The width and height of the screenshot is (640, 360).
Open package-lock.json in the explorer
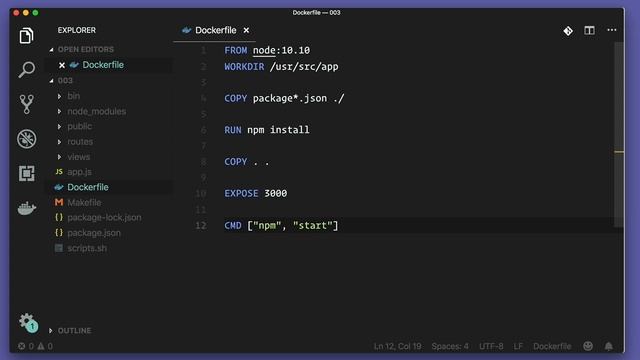[104, 218]
